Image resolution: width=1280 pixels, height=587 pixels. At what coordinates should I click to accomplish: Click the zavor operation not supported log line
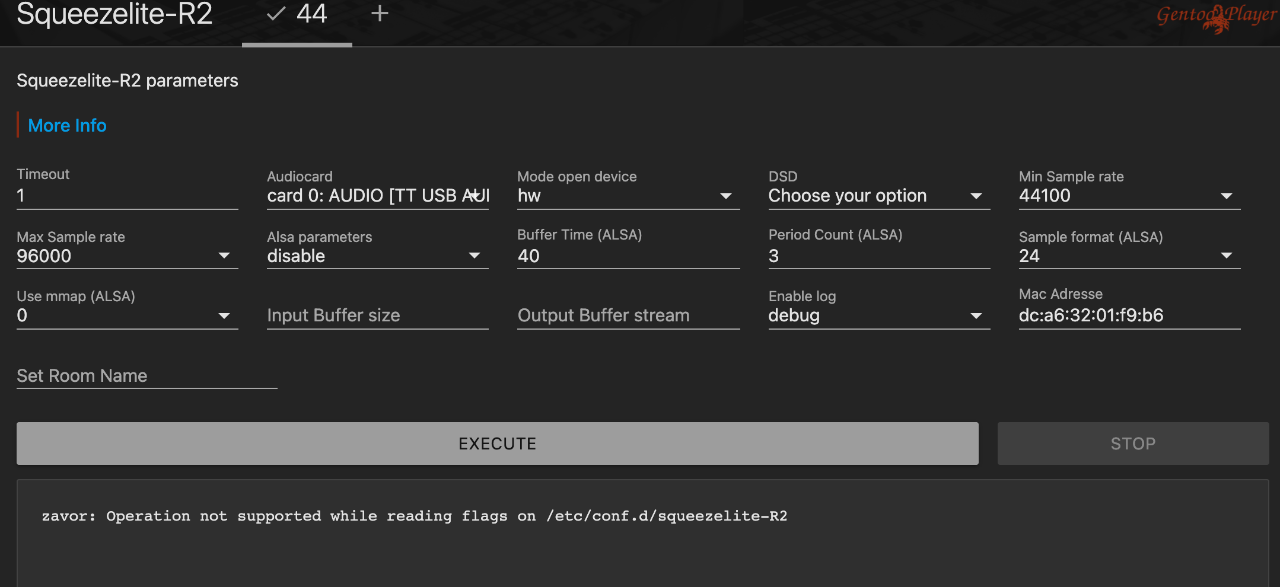tap(415, 516)
